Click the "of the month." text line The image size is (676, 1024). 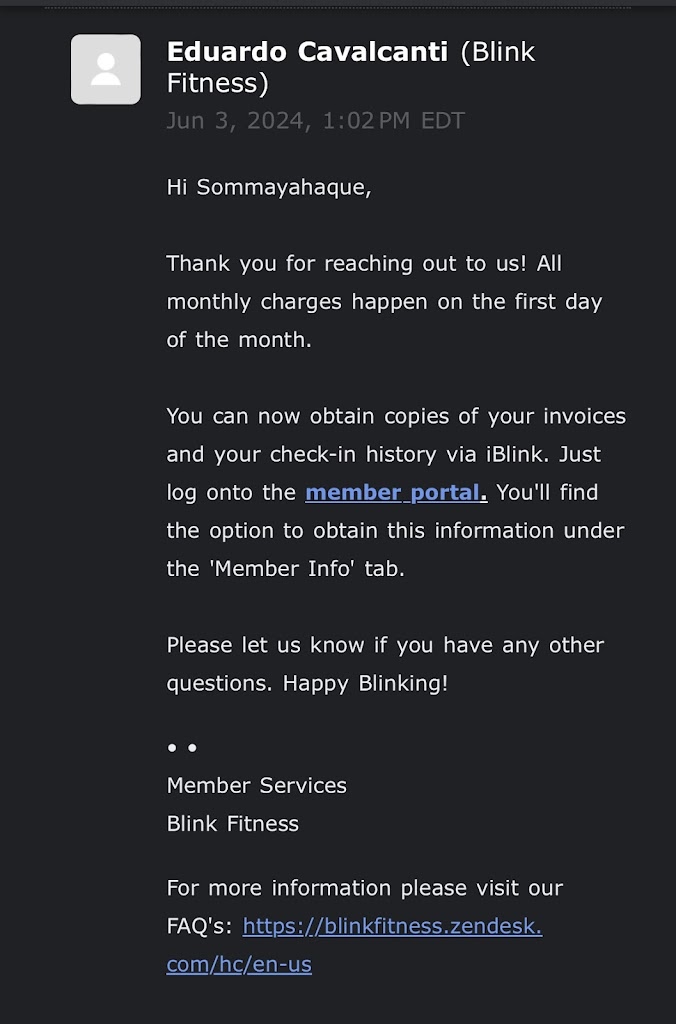point(238,340)
